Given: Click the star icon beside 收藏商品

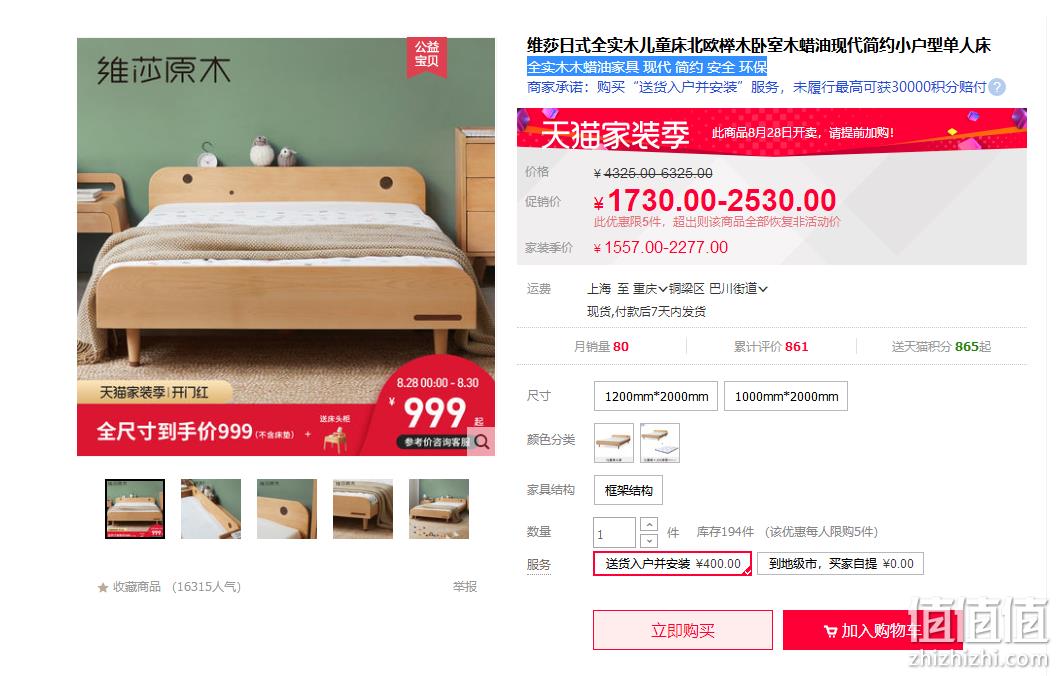Looking at the screenshot, I should pos(103,587).
